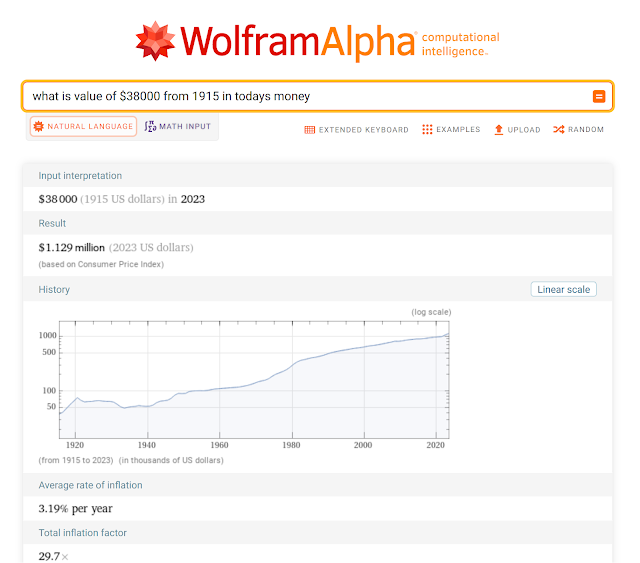The width and height of the screenshot is (640, 563).
Task: Switch History plot to Linear scale
Action: pos(563,289)
